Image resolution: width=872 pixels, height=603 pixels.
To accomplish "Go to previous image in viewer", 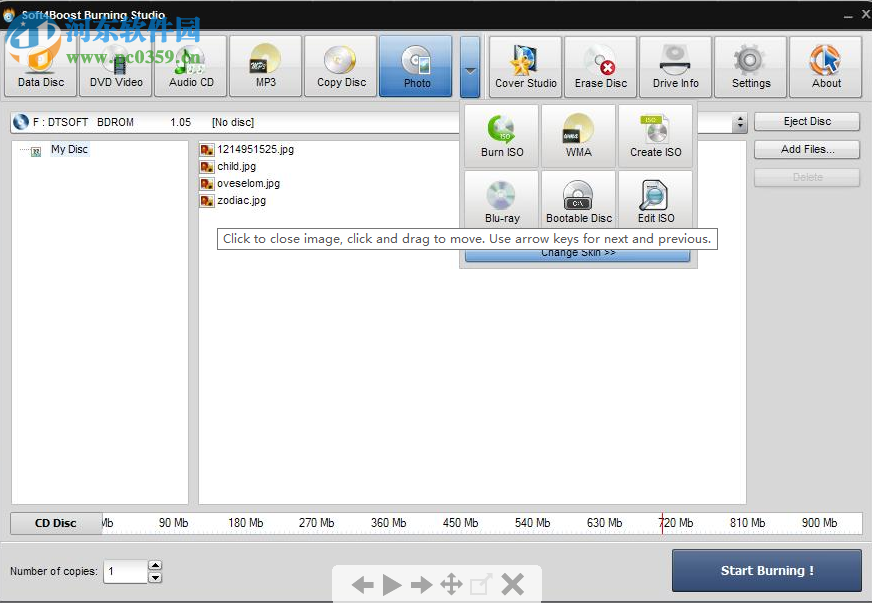I will coord(363,585).
